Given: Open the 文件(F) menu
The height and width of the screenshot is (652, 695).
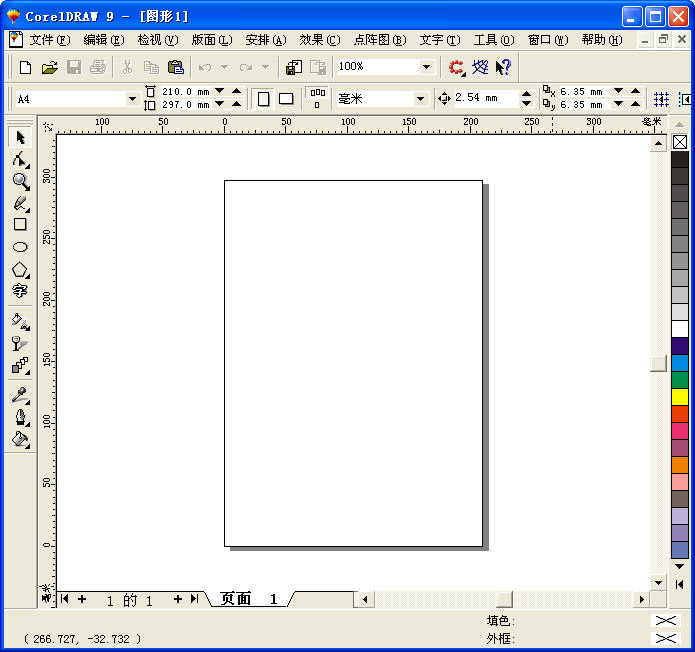Looking at the screenshot, I should click(x=50, y=40).
